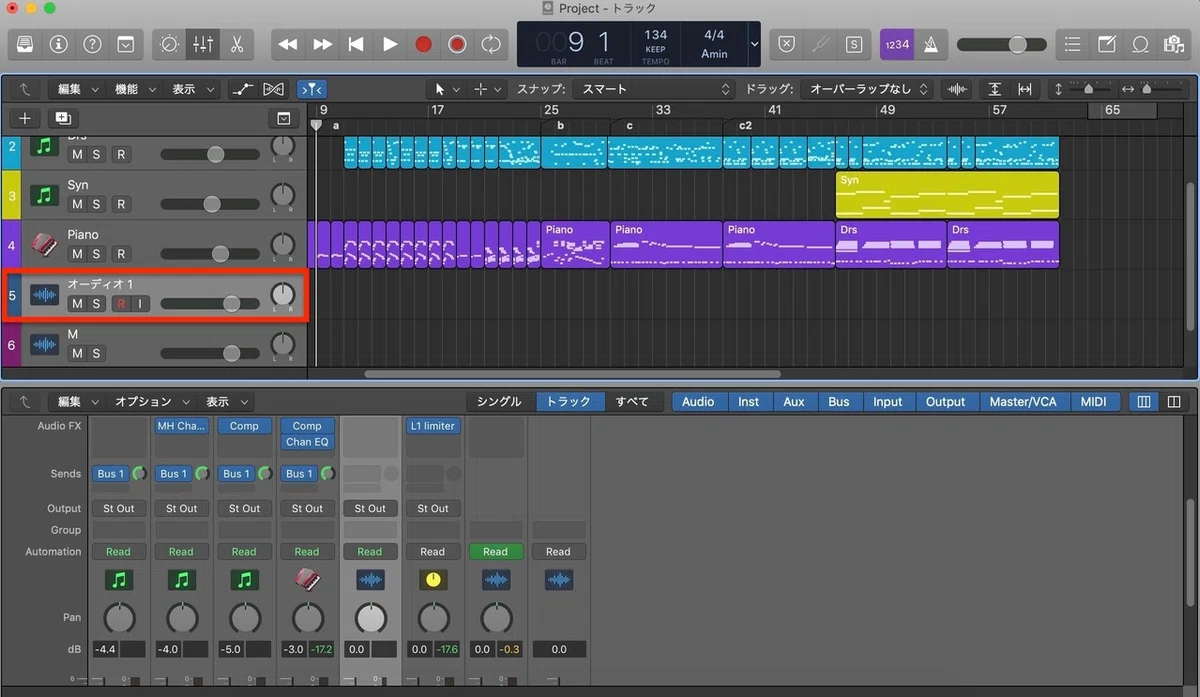Open the List Editors icon

1073,44
